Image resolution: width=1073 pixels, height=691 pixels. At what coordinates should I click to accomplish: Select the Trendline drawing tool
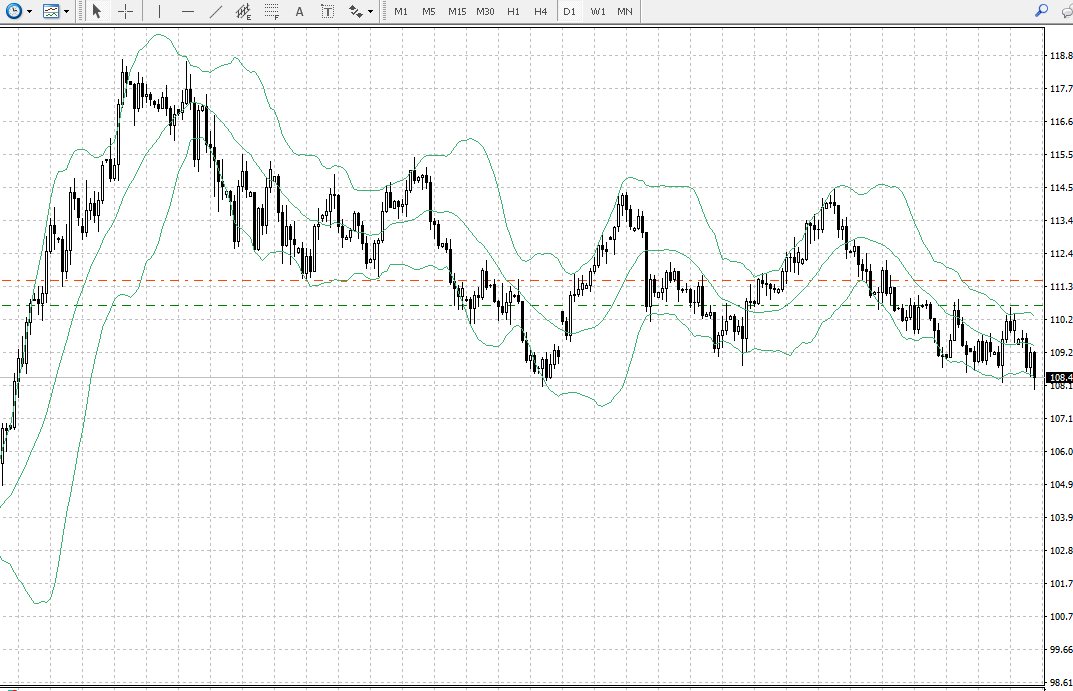tap(216, 11)
